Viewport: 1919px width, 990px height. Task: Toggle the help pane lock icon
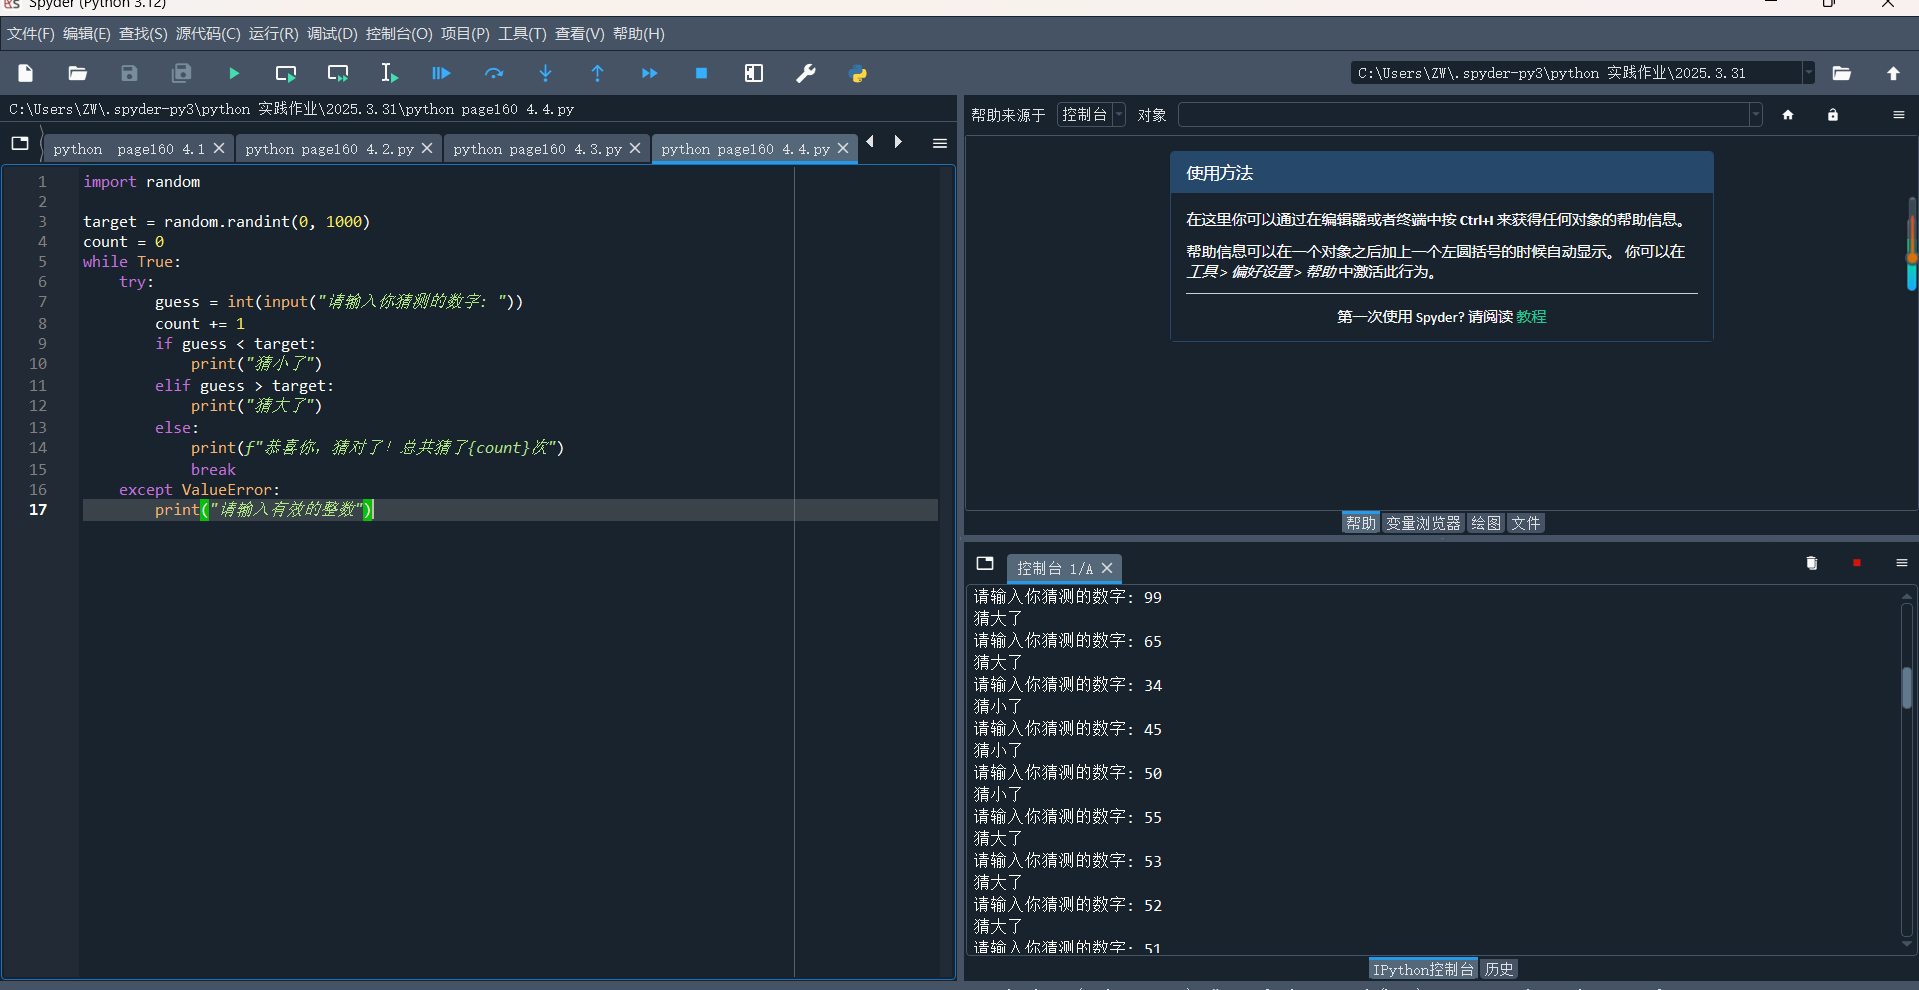coord(1833,115)
